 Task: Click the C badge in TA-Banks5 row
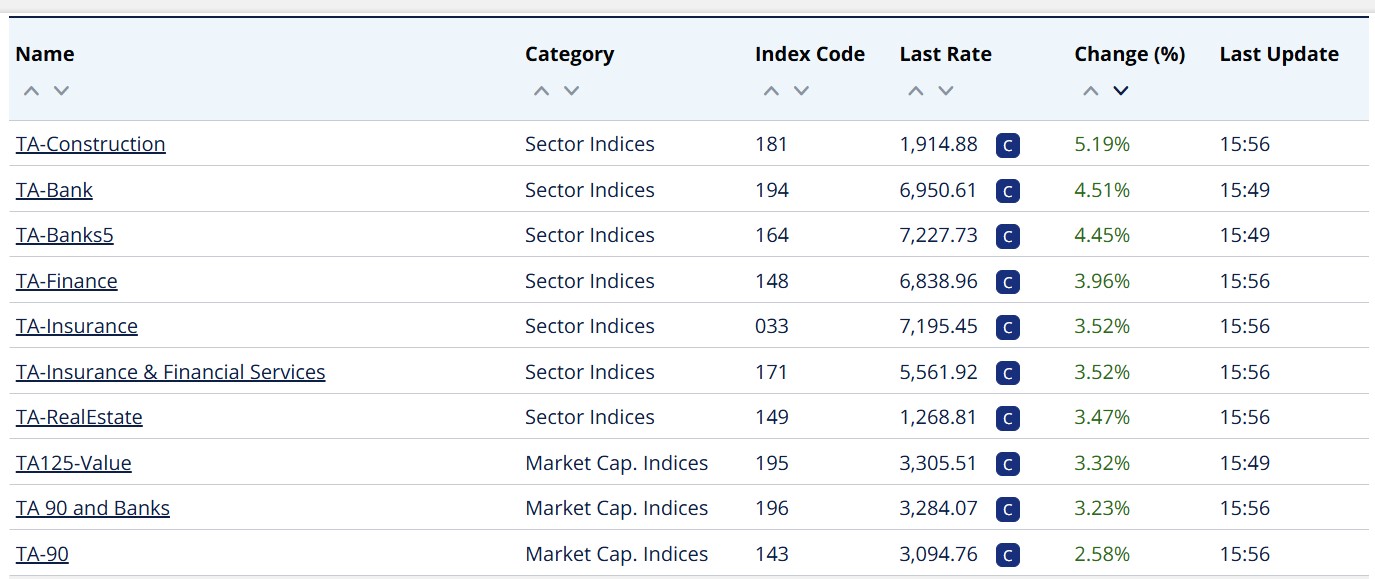pyautogui.click(x=1008, y=236)
